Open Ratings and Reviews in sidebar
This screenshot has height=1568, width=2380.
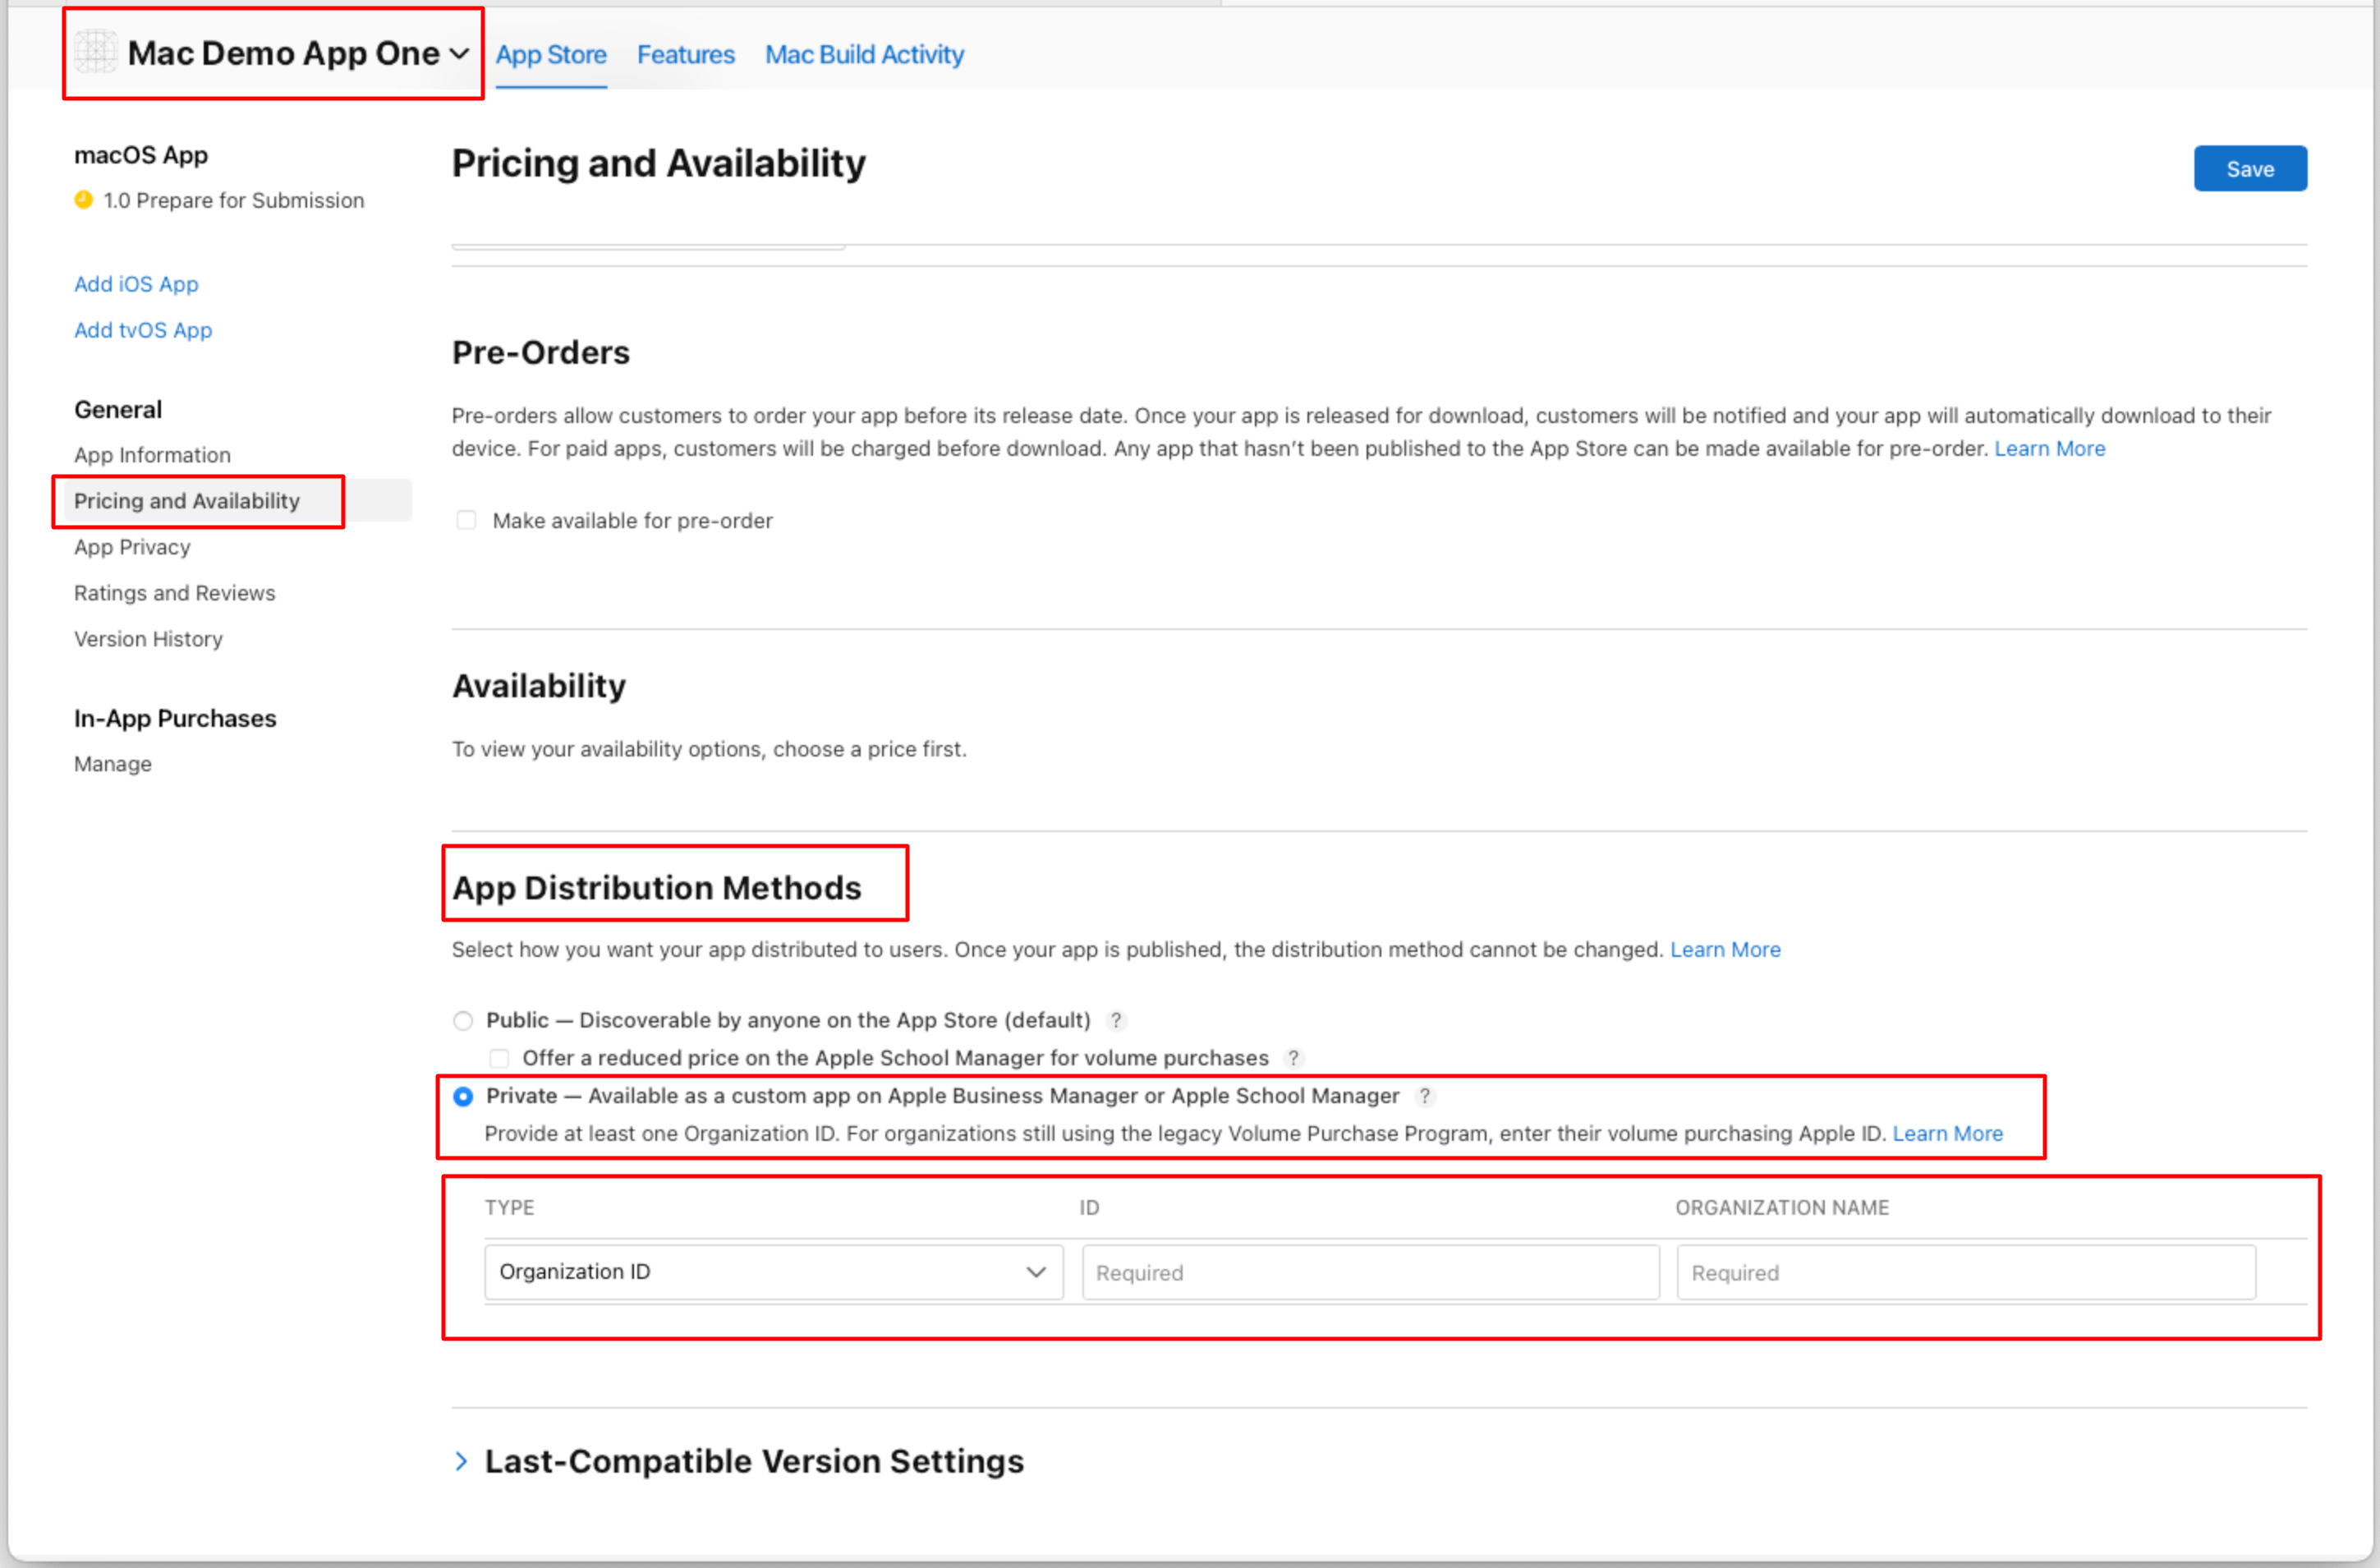point(175,593)
